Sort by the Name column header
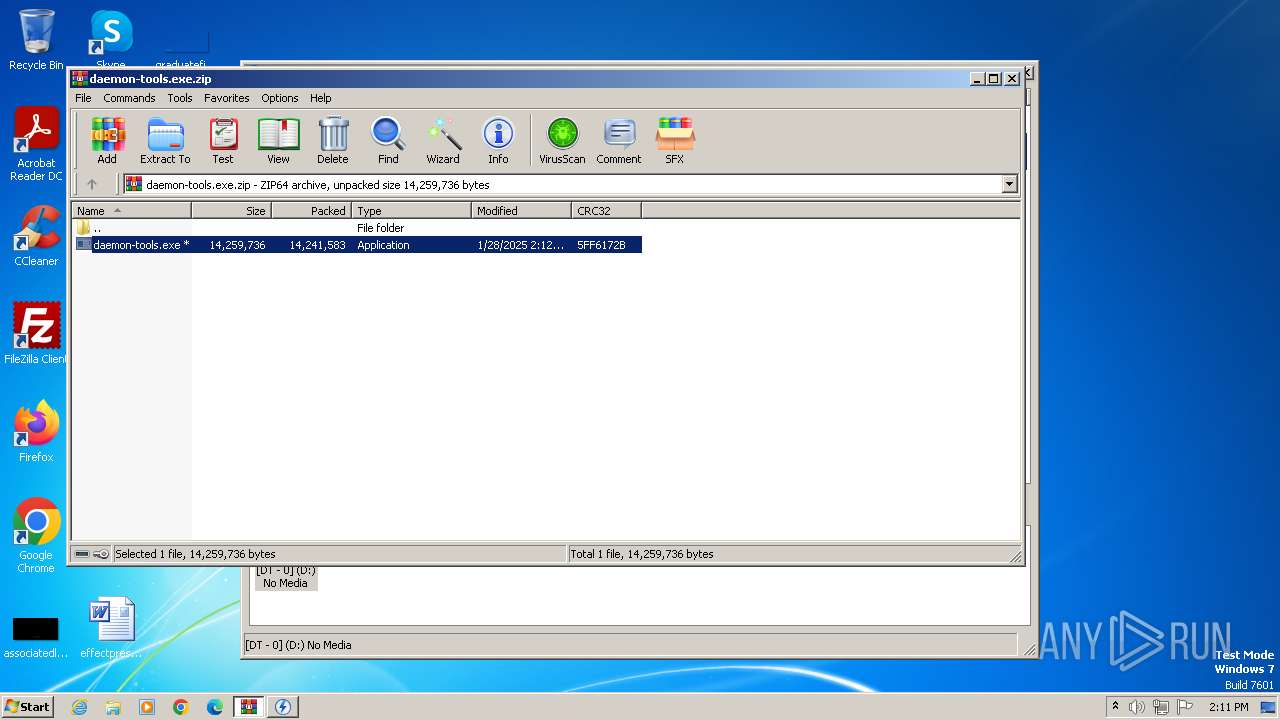The width and height of the screenshot is (1280, 720). (131, 210)
